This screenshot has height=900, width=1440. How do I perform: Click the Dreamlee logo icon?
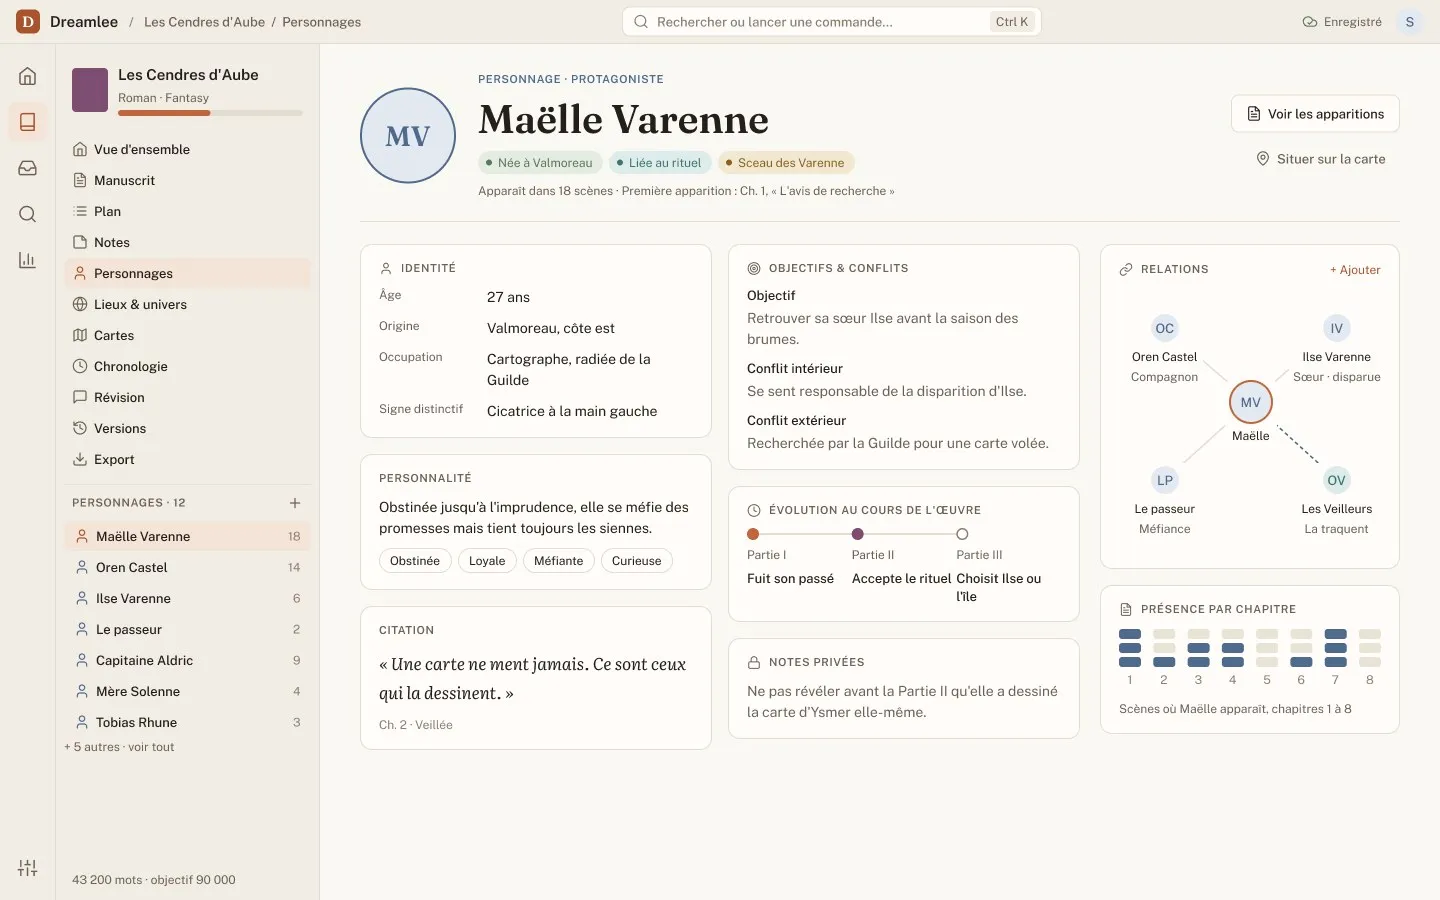point(28,21)
